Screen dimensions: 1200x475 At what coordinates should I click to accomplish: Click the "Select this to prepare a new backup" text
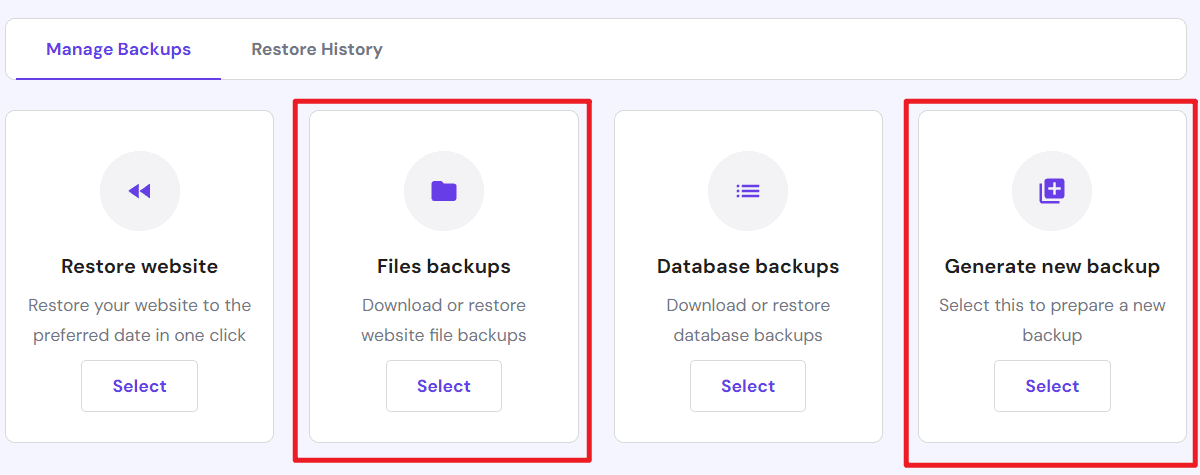click(1052, 320)
